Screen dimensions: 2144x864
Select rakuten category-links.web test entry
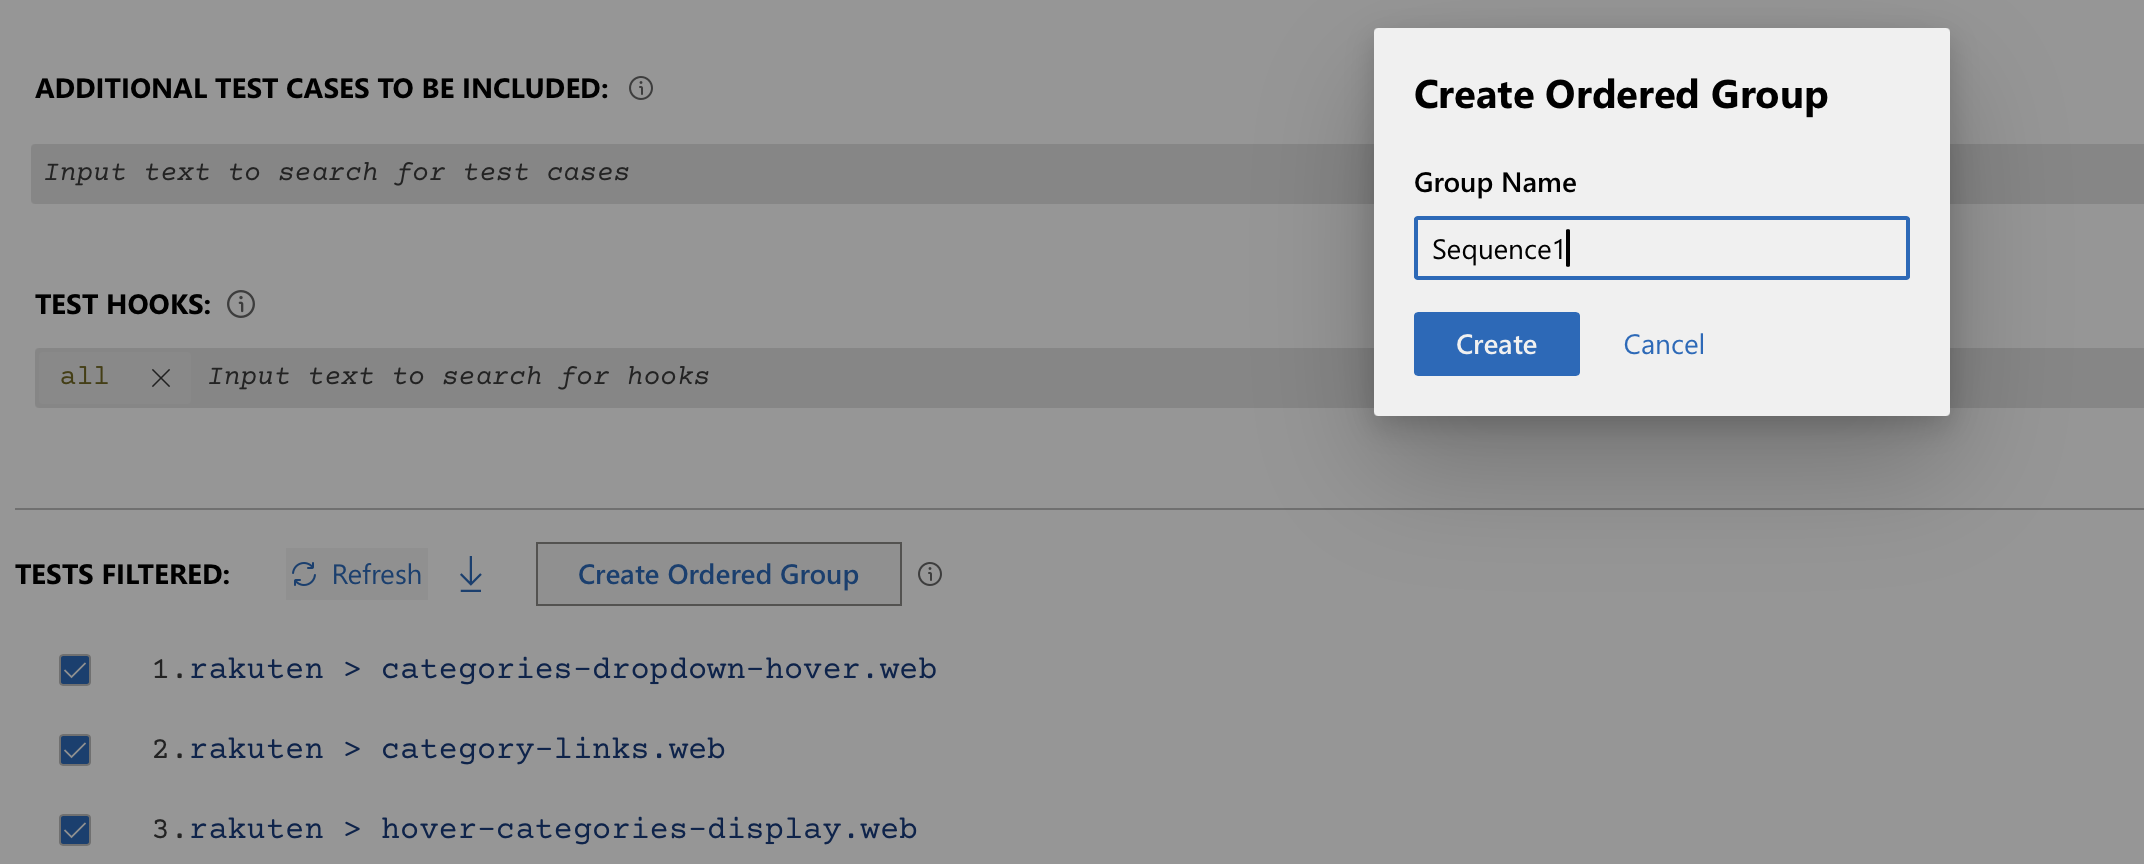[x=438, y=749]
